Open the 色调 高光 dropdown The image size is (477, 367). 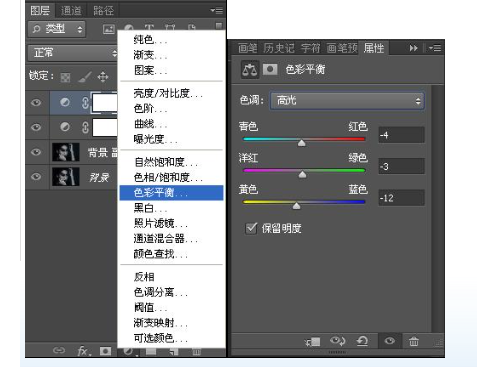click(x=347, y=101)
